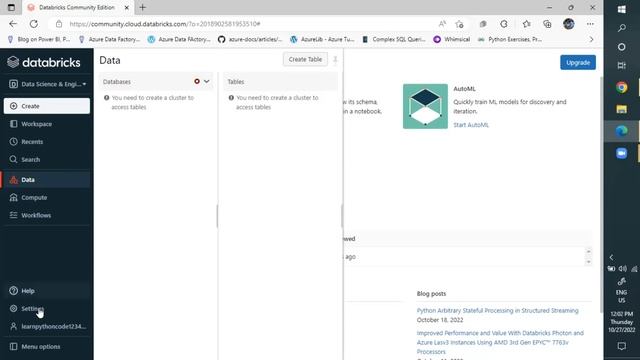This screenshot has height=360, width=640.
Task: Open Azure Data Factory bookmark
Action: [x=109, y=39]
